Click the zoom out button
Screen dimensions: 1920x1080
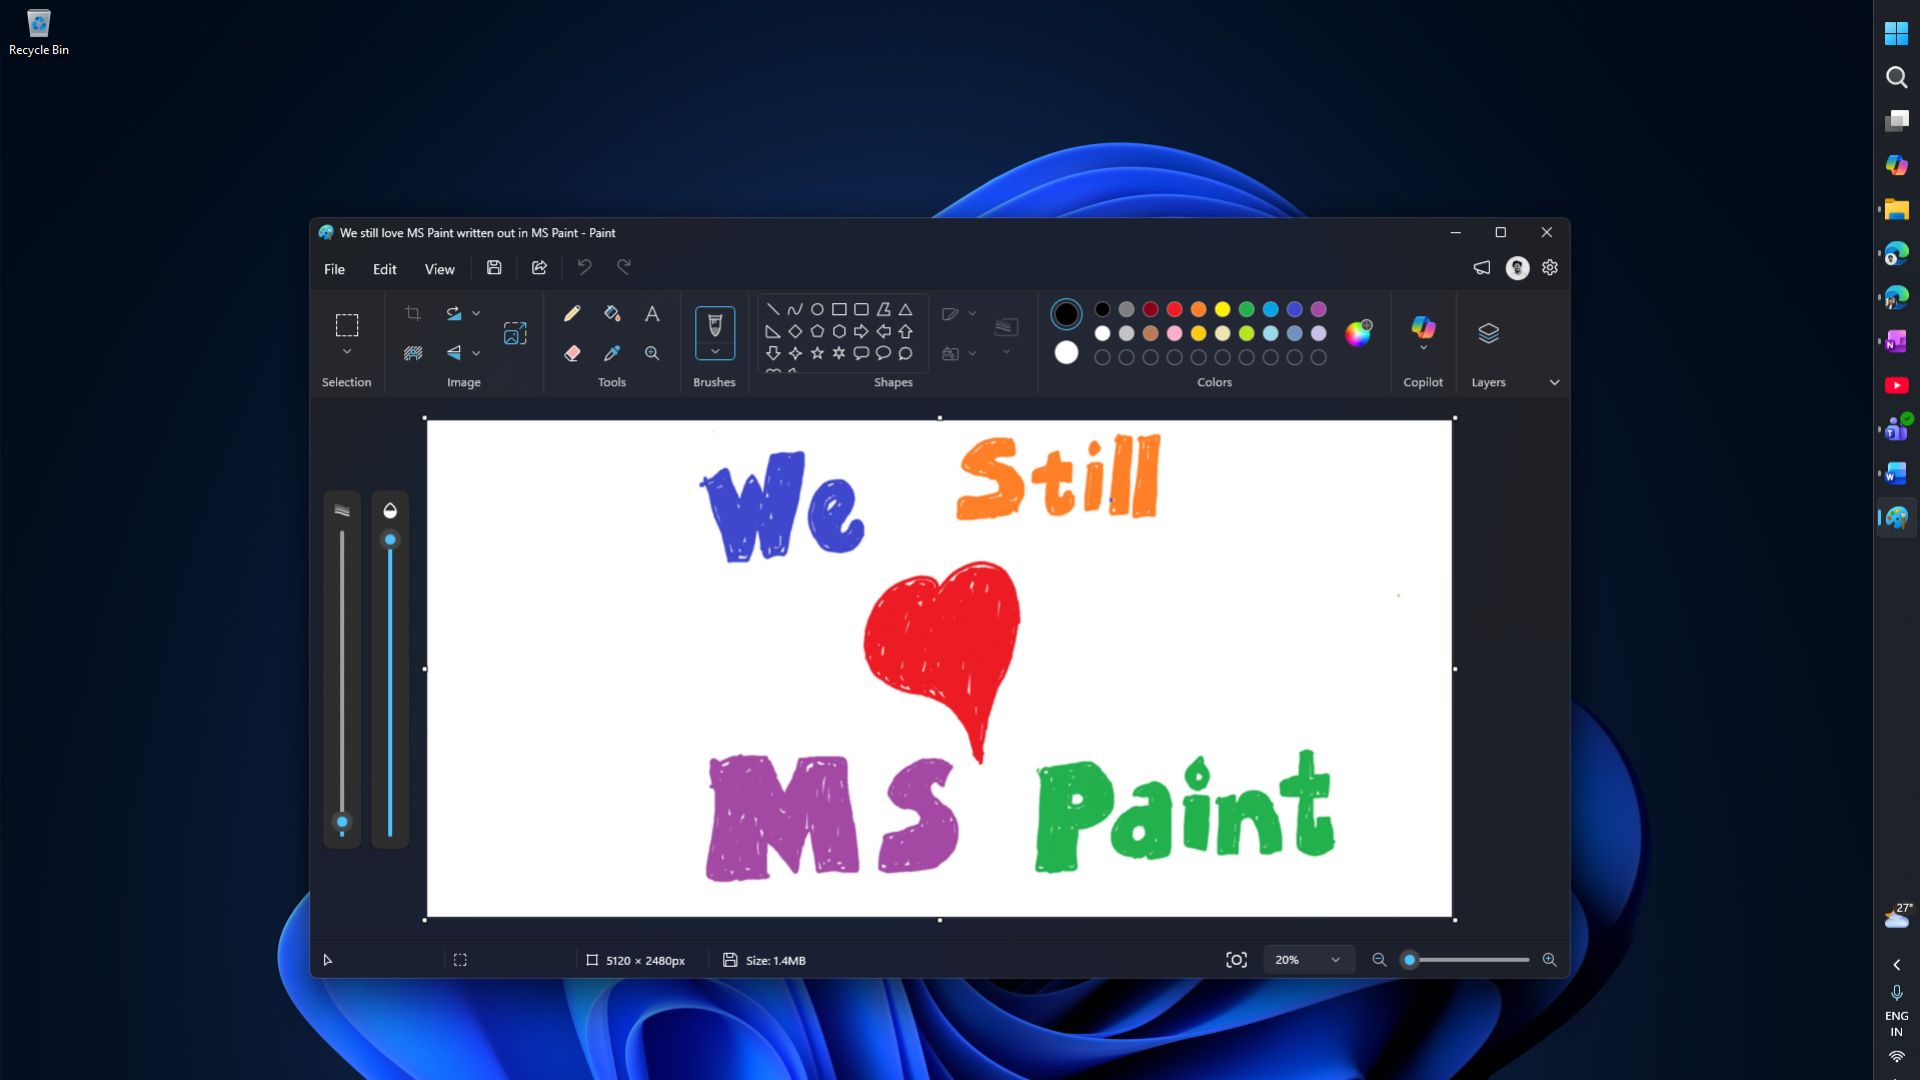click(1379, 960)
